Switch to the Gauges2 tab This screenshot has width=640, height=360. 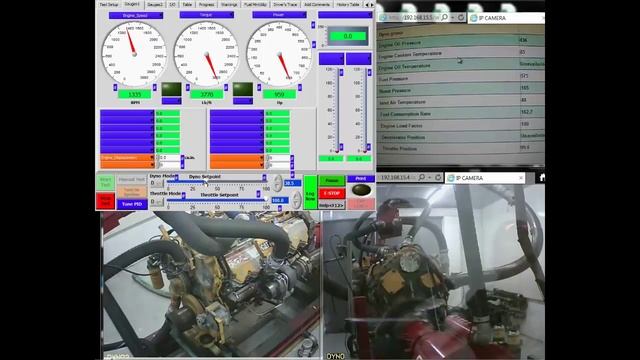(155, 4)
